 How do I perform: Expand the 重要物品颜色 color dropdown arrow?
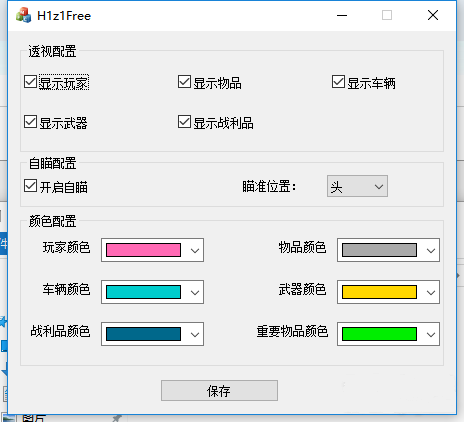[431, 334]
